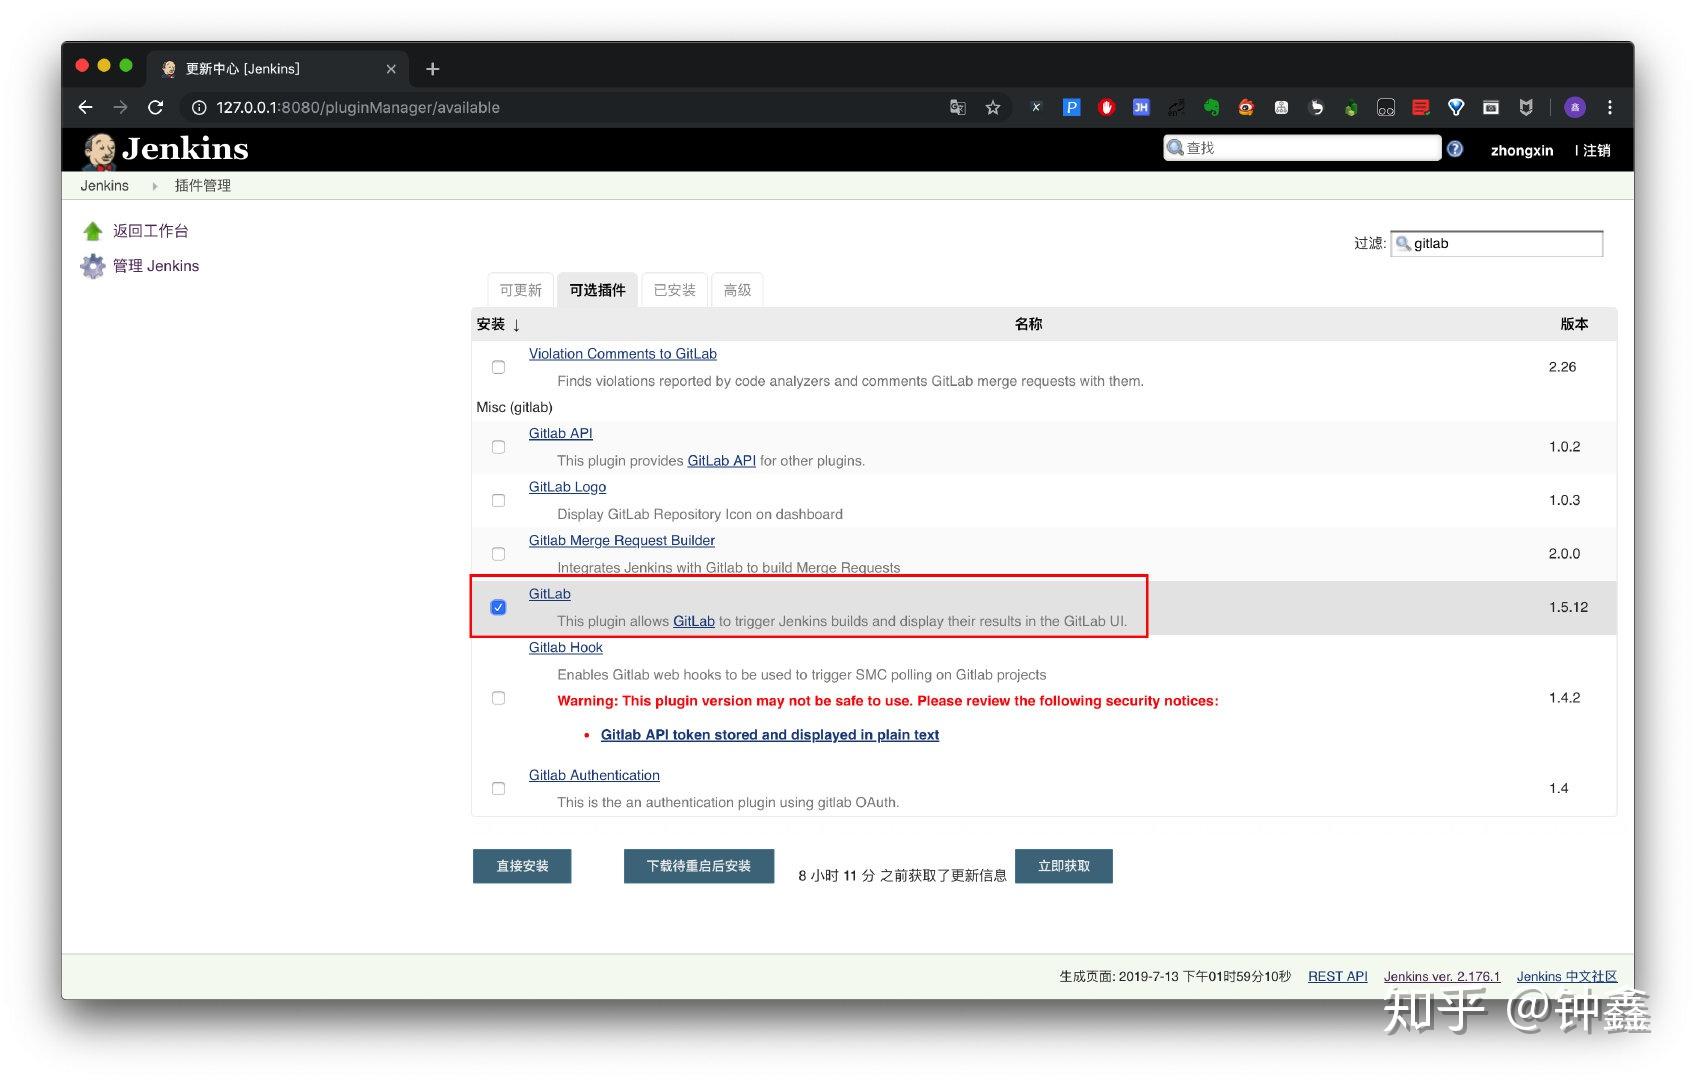Click the Jenkins butler logo icon
Screen dimensions: 1695x1080
(99, 151)
